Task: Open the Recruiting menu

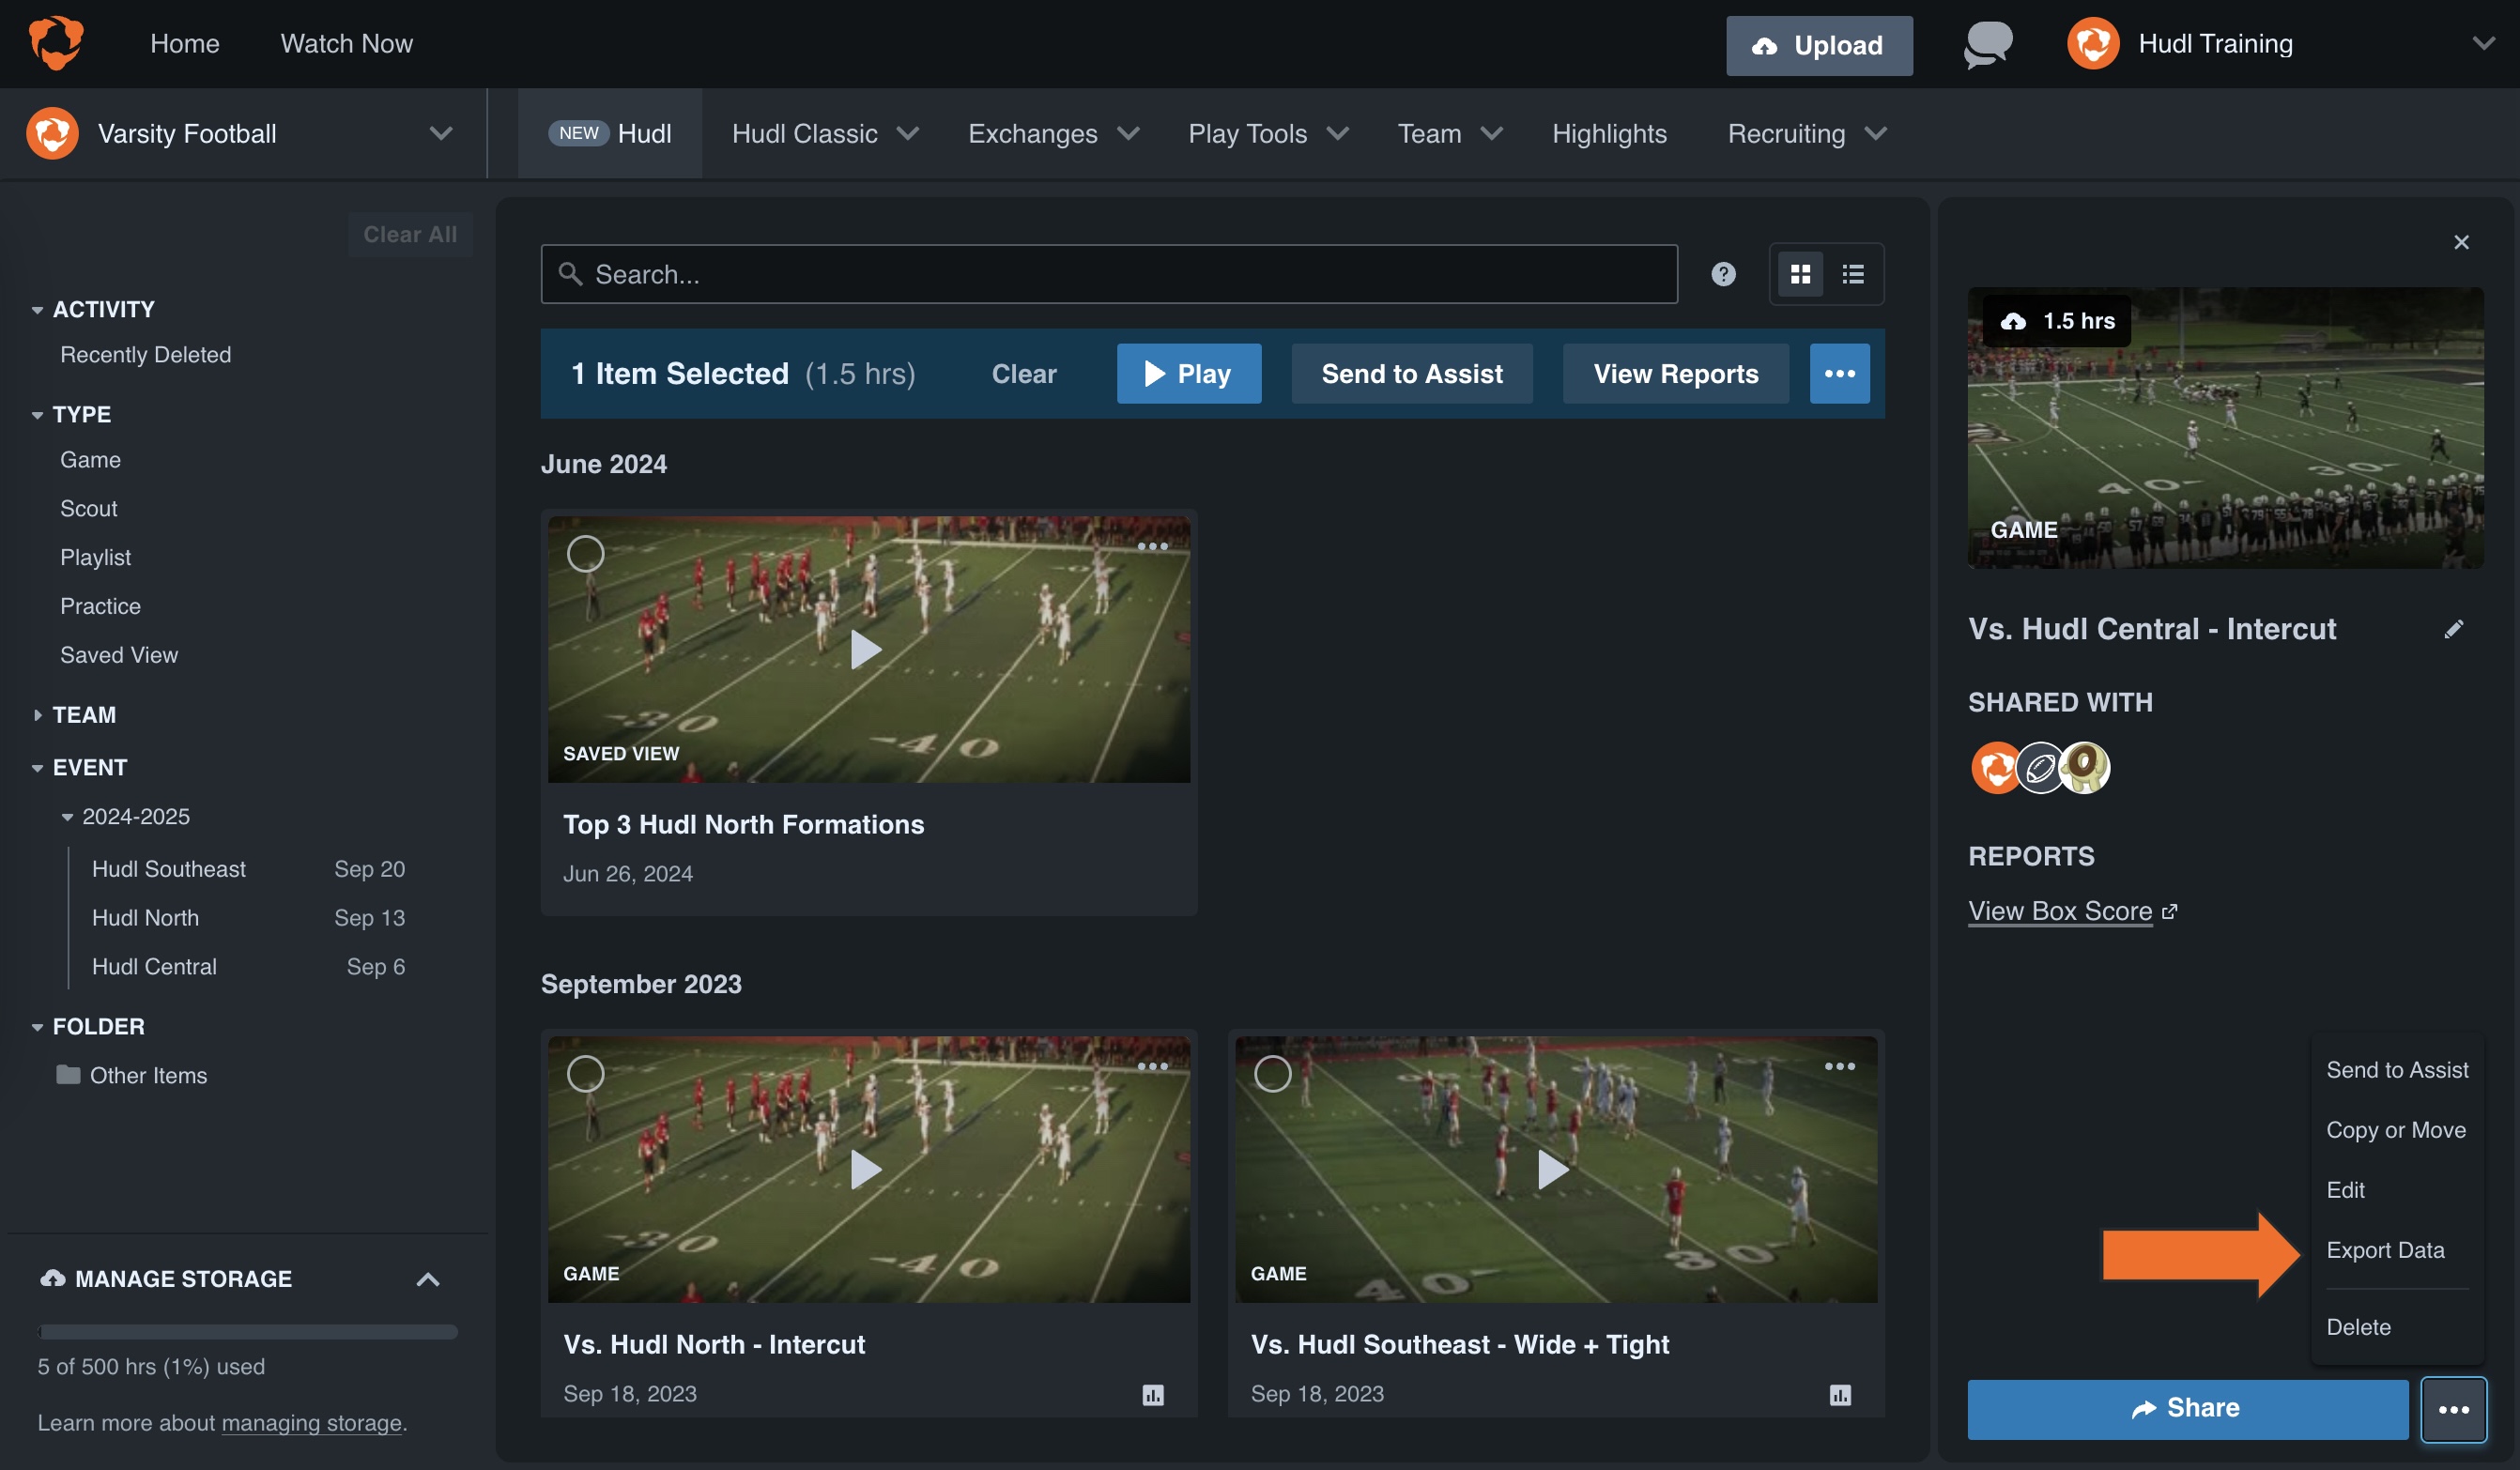Action: [x=1807, y=133]
